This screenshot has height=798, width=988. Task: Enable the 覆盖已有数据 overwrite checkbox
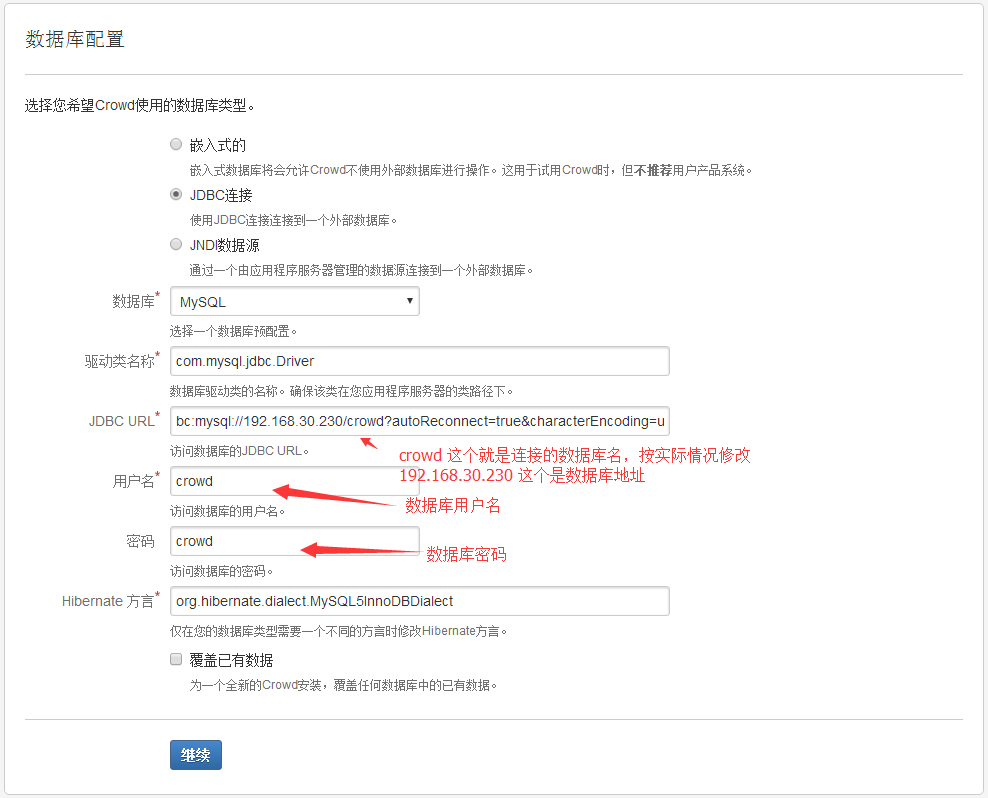176,659
